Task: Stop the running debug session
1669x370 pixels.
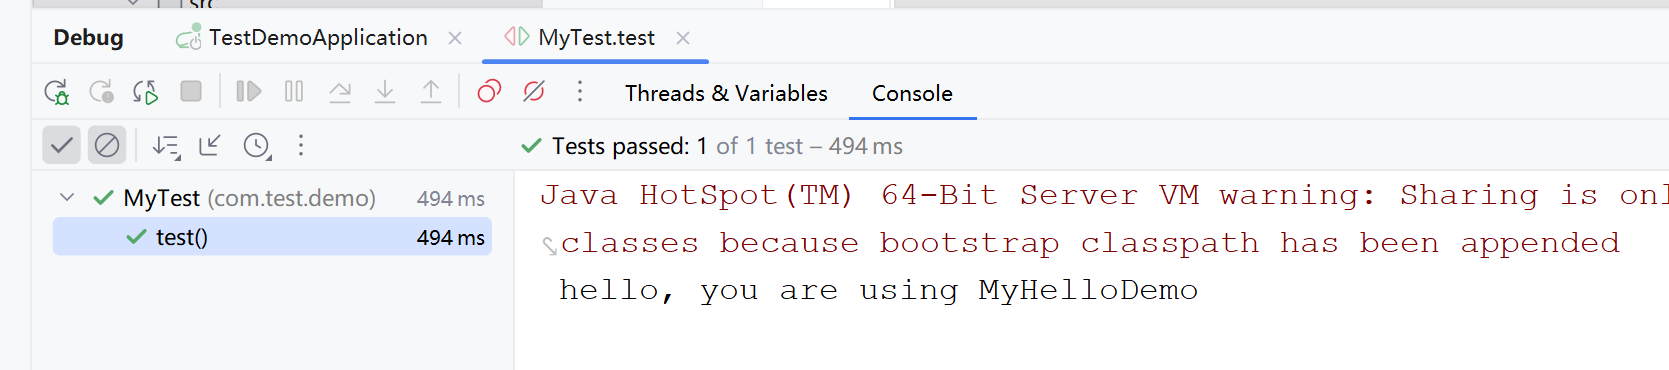Action: 191,92
